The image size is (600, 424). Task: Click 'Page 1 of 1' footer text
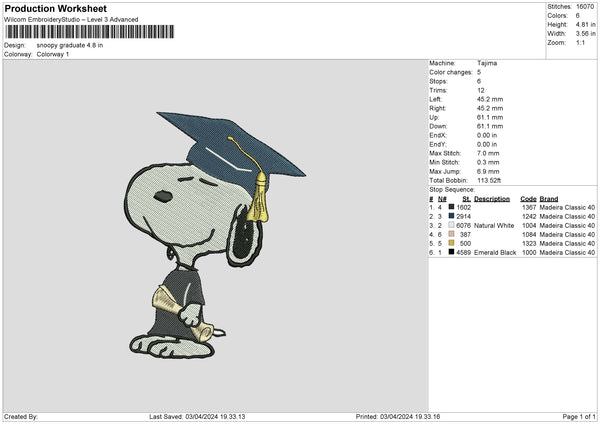pos(579,417)
